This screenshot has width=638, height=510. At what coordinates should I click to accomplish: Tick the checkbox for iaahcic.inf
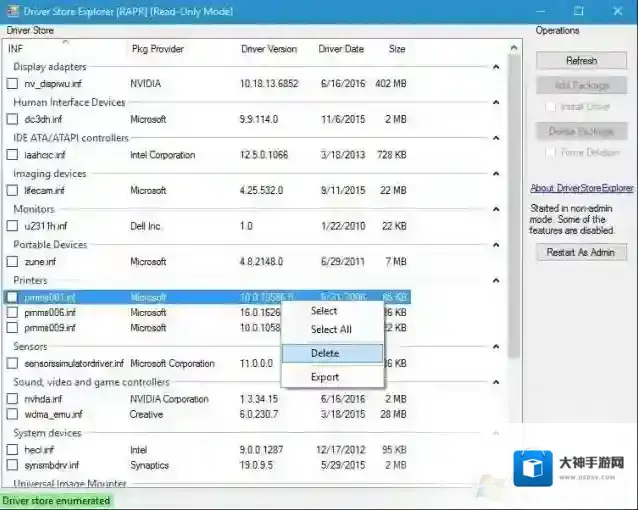click(x=13, y=155)
